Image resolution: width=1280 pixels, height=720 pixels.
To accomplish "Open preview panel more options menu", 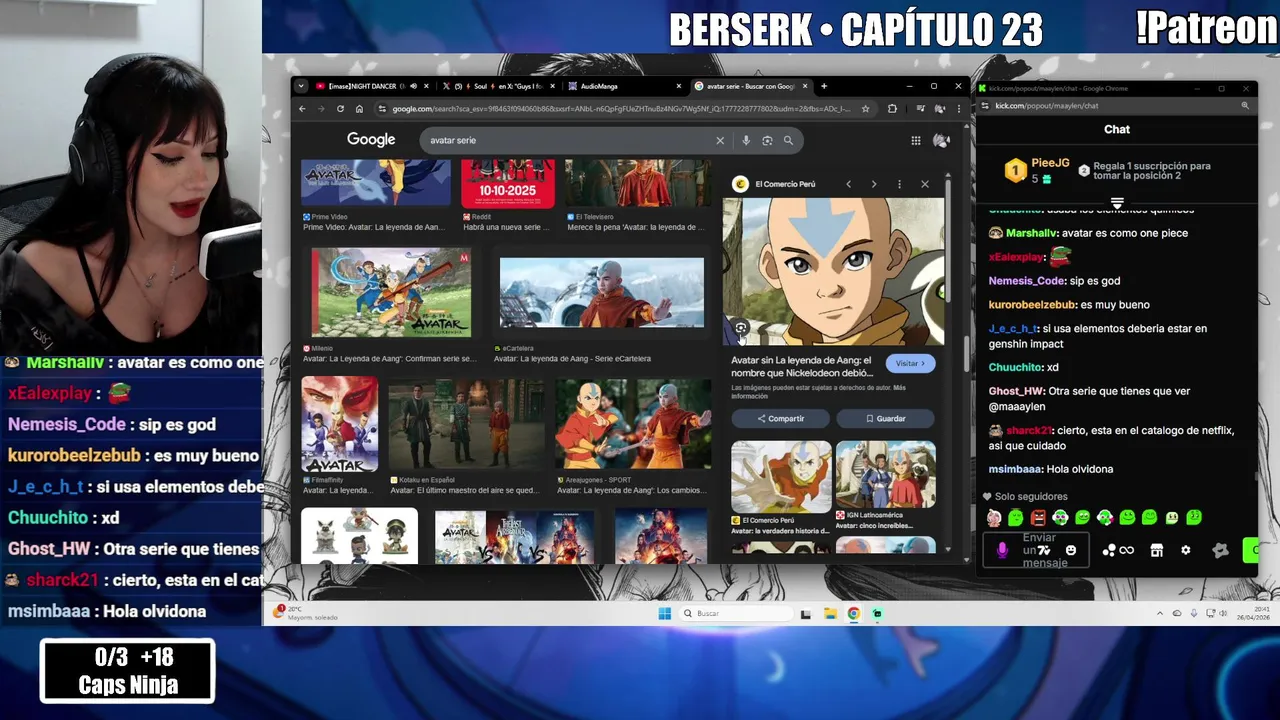I will [x=899, y=184].
